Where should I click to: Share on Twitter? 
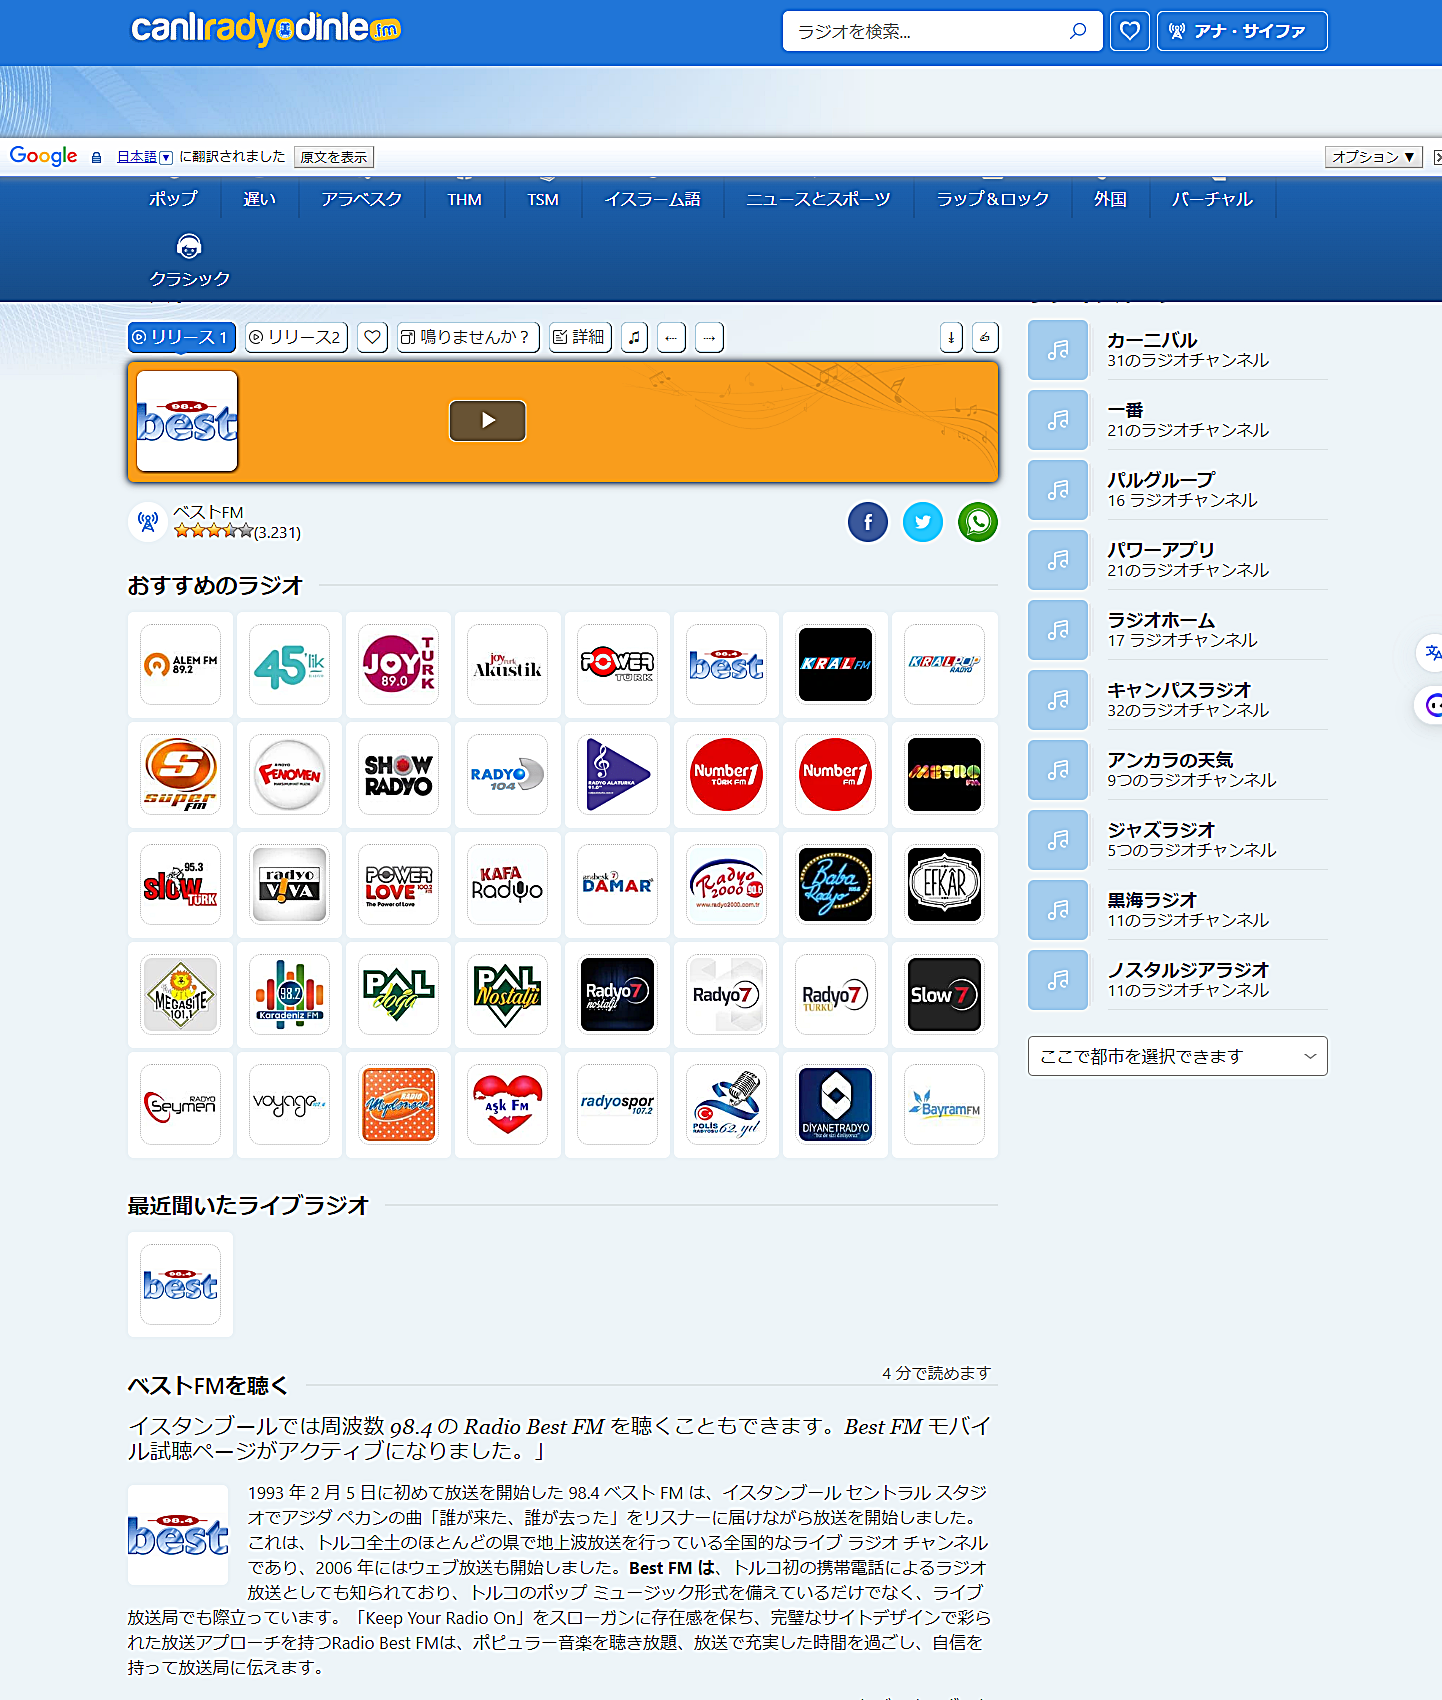tap(923, 522)
